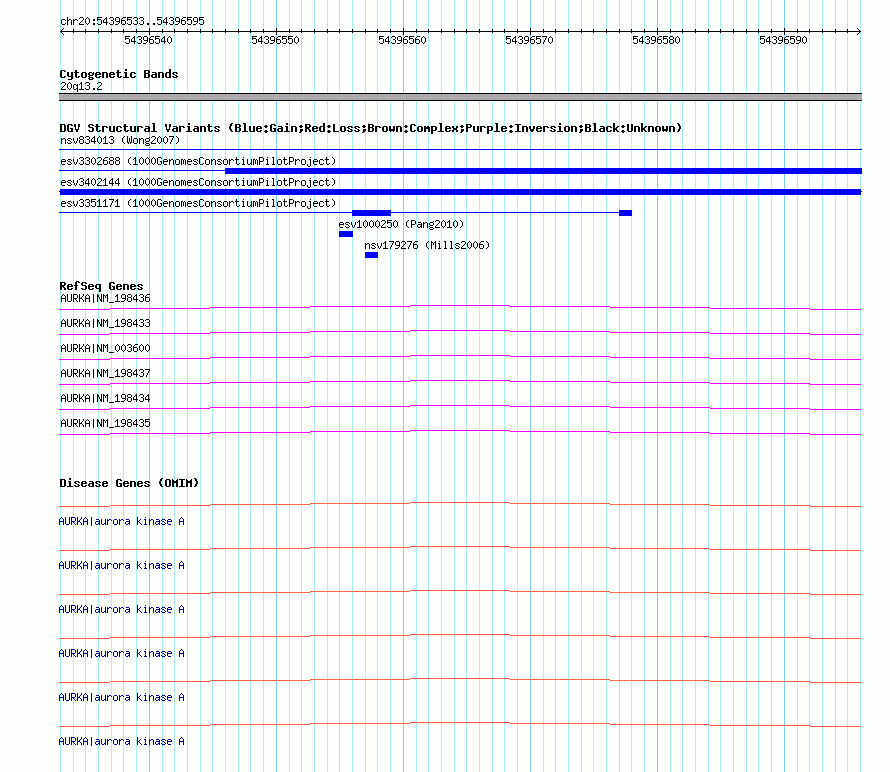890x772 pixels.
Task: Click ruler tick label 54396550
Action: (275, 40)
